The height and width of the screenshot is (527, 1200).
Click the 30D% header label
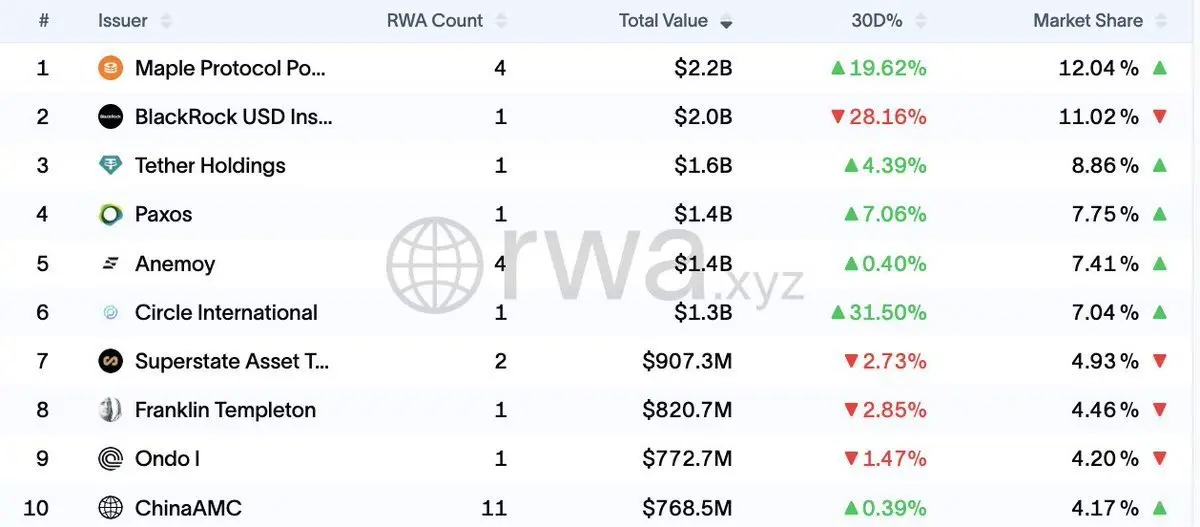(x=879, y=21)
